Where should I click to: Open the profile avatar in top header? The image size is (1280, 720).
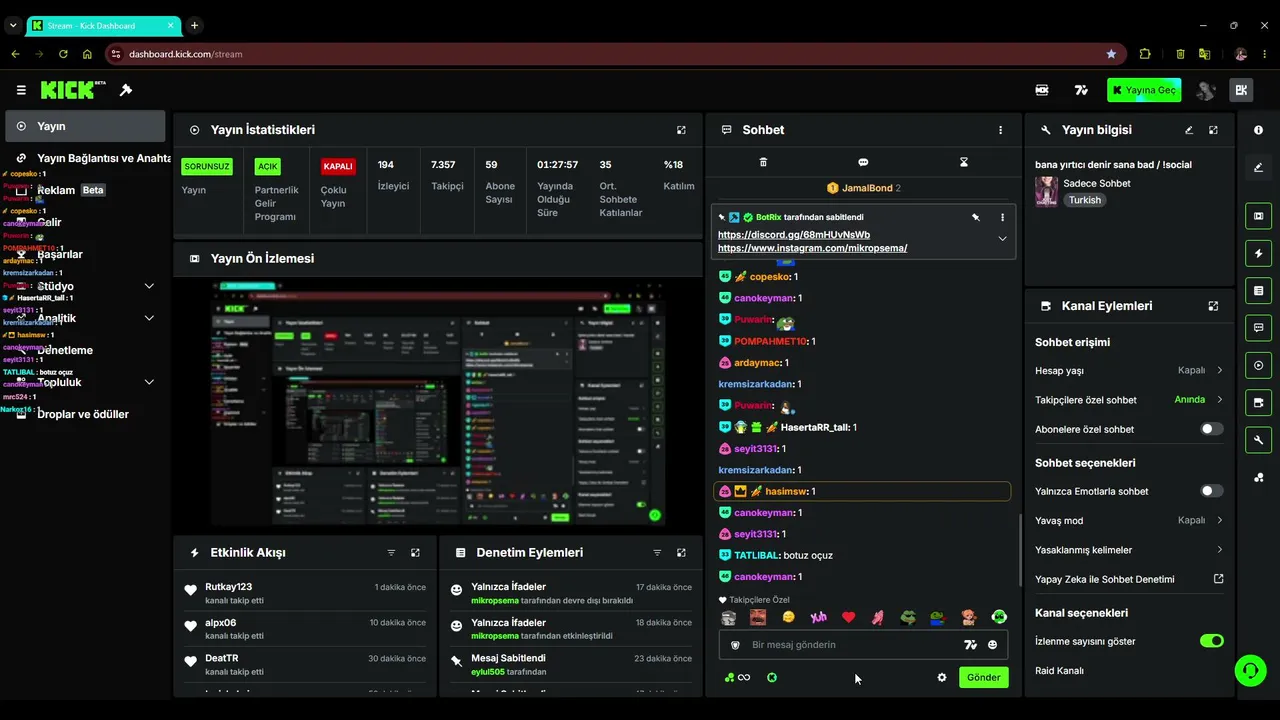[1206, 90]
